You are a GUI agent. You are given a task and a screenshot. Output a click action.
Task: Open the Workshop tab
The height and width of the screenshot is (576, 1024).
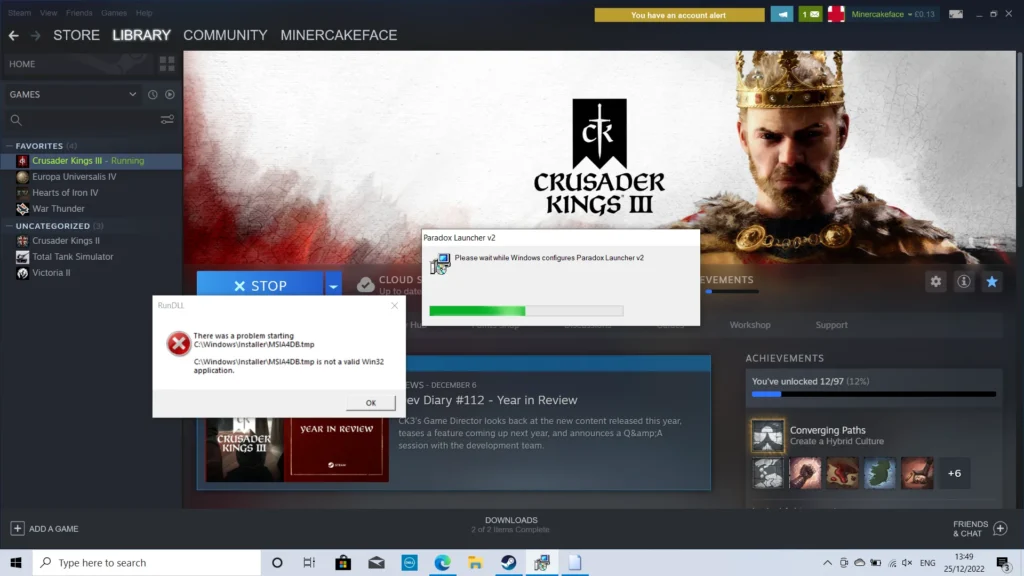click(750, 325)
